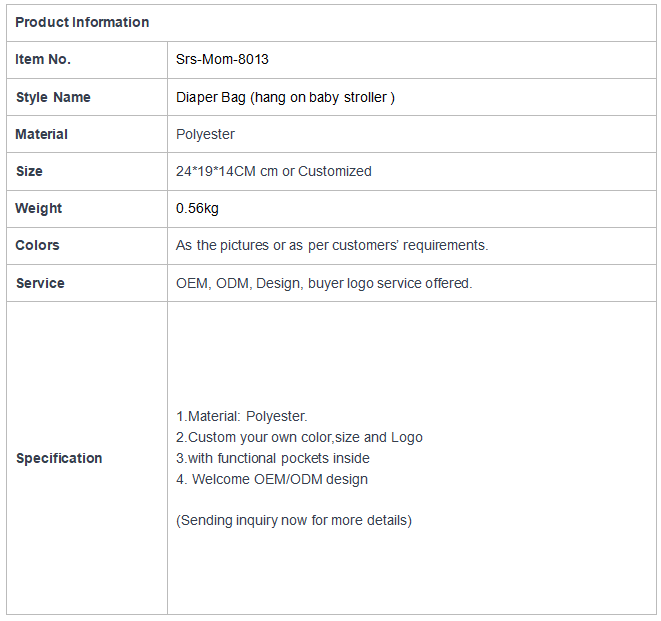Select the Size label cell
The image size is (661, 621).
pyautogui.click(x=87, y=172)
